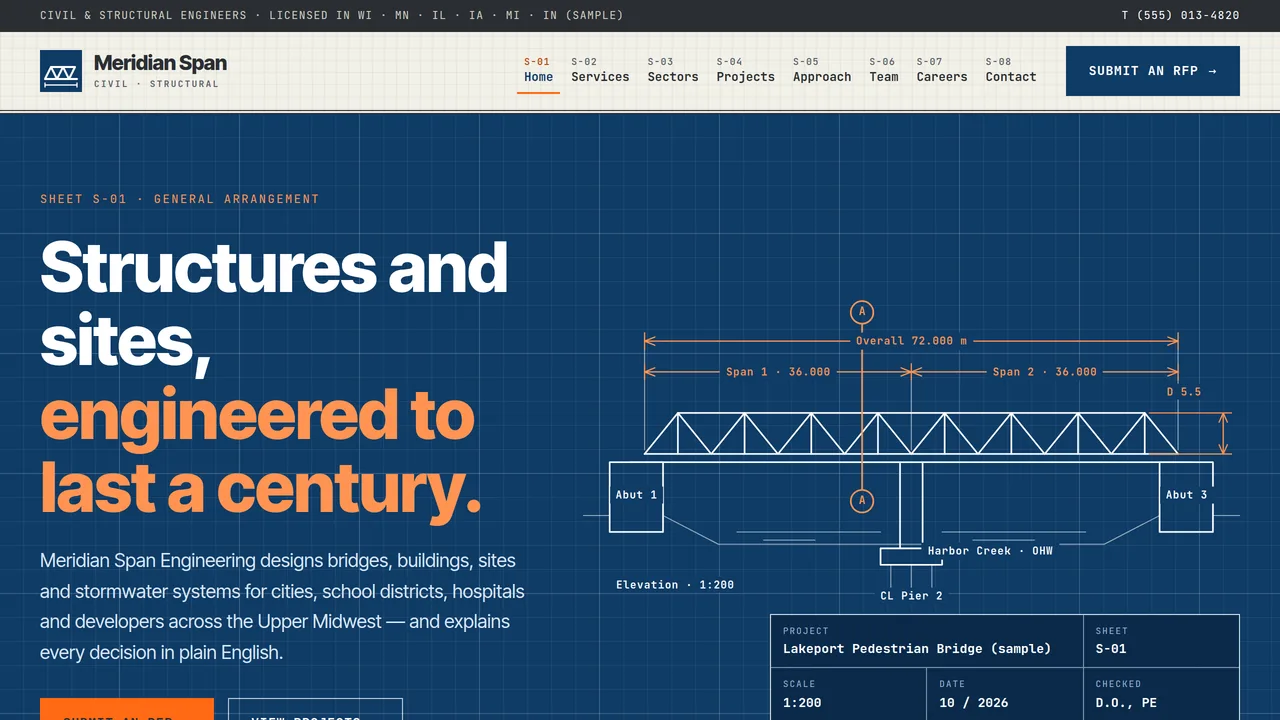Click the View Projects outlined button
Screen dimensions: 1280x720
coord(315,709)
